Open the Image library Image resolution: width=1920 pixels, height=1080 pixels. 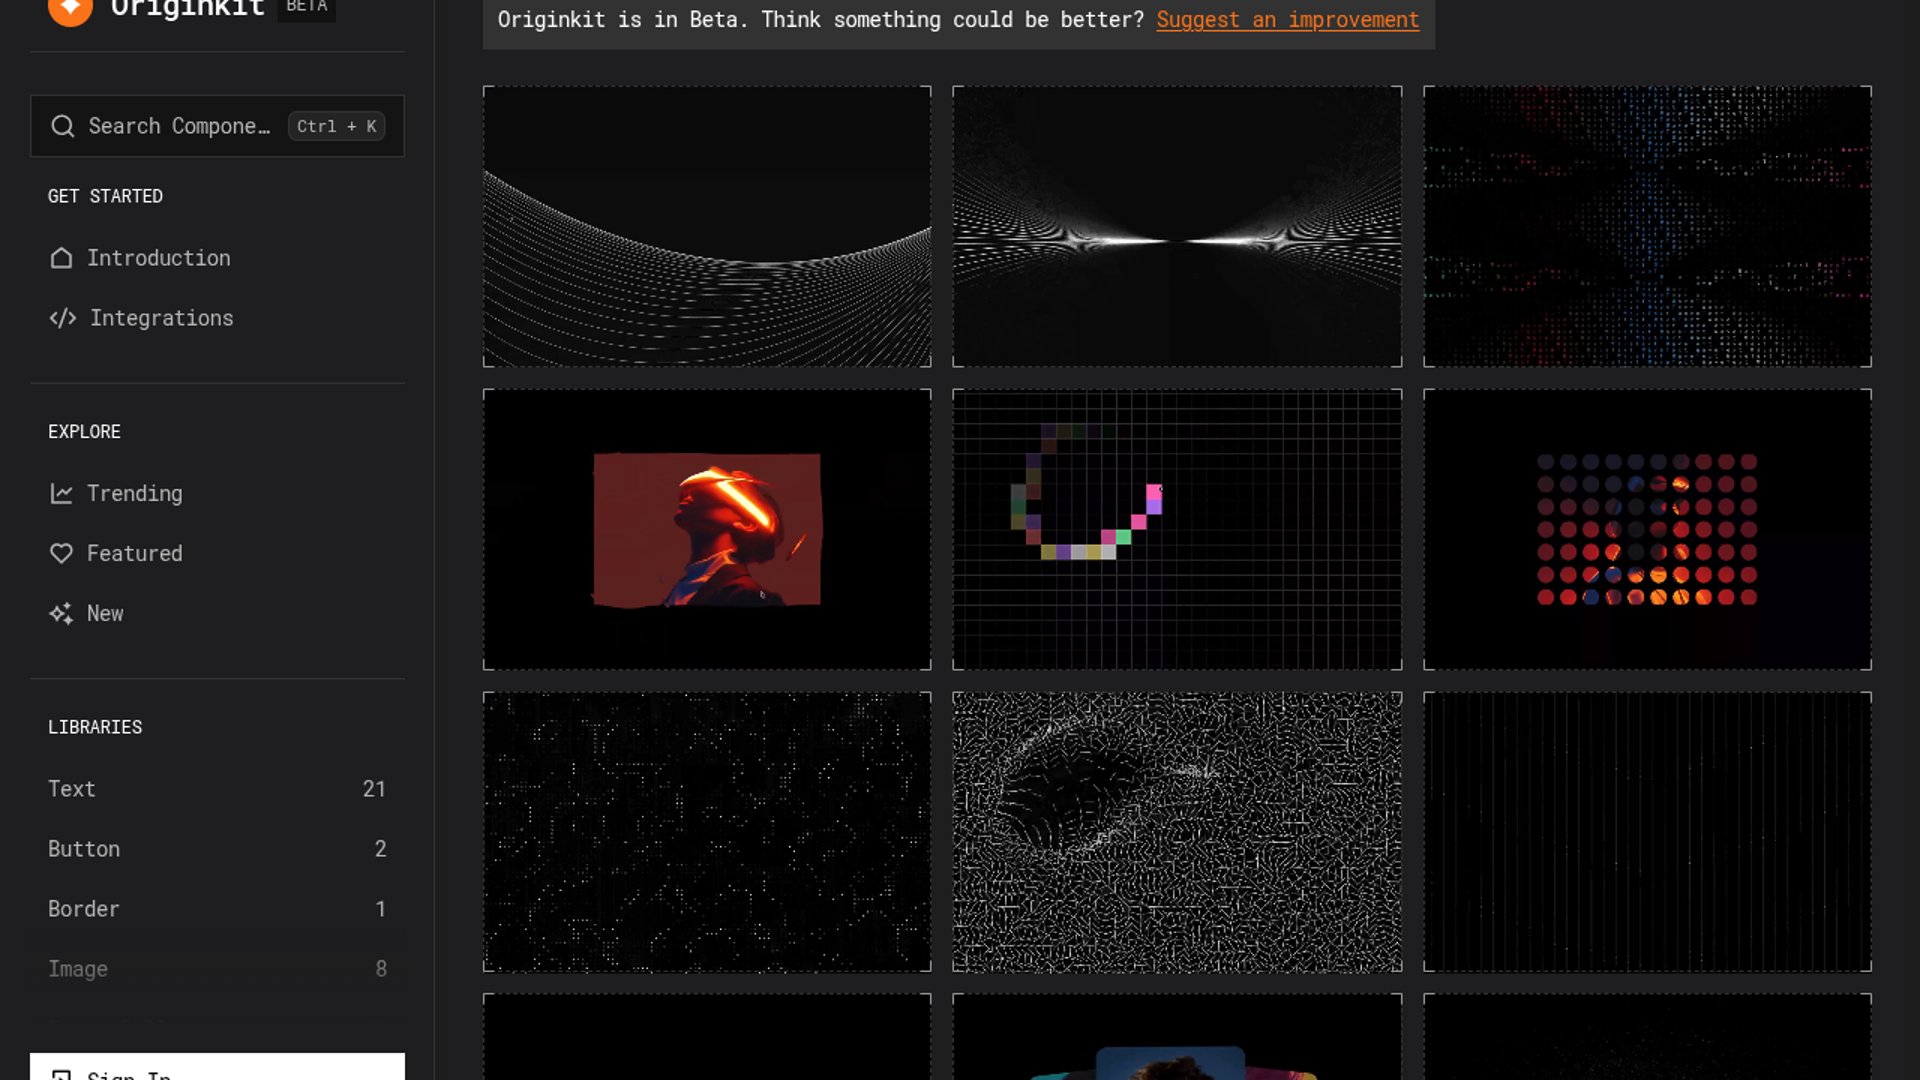(x=217, y=969)
